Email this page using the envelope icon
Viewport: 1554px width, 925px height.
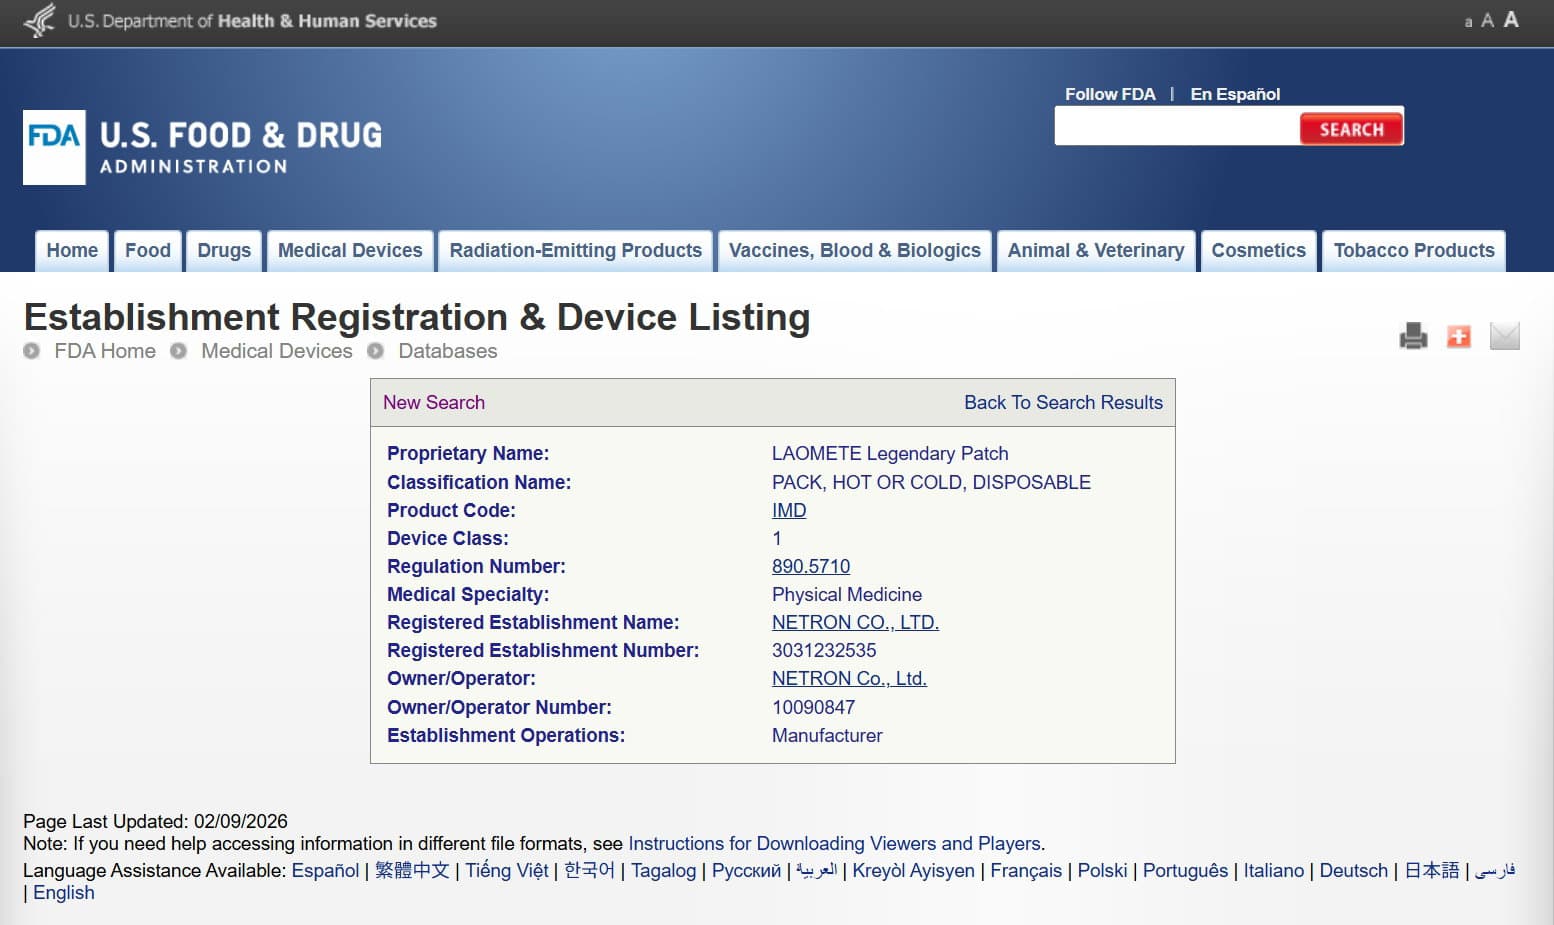[x=1504, y=336]
